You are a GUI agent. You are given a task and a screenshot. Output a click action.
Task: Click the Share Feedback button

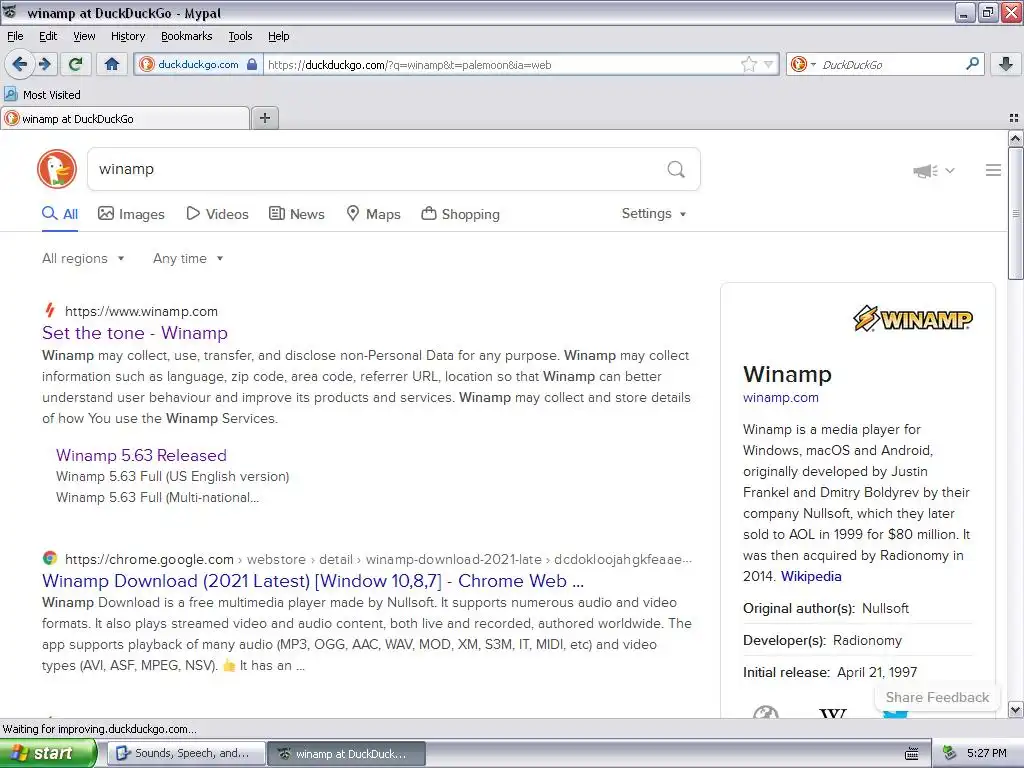(937, 697)
